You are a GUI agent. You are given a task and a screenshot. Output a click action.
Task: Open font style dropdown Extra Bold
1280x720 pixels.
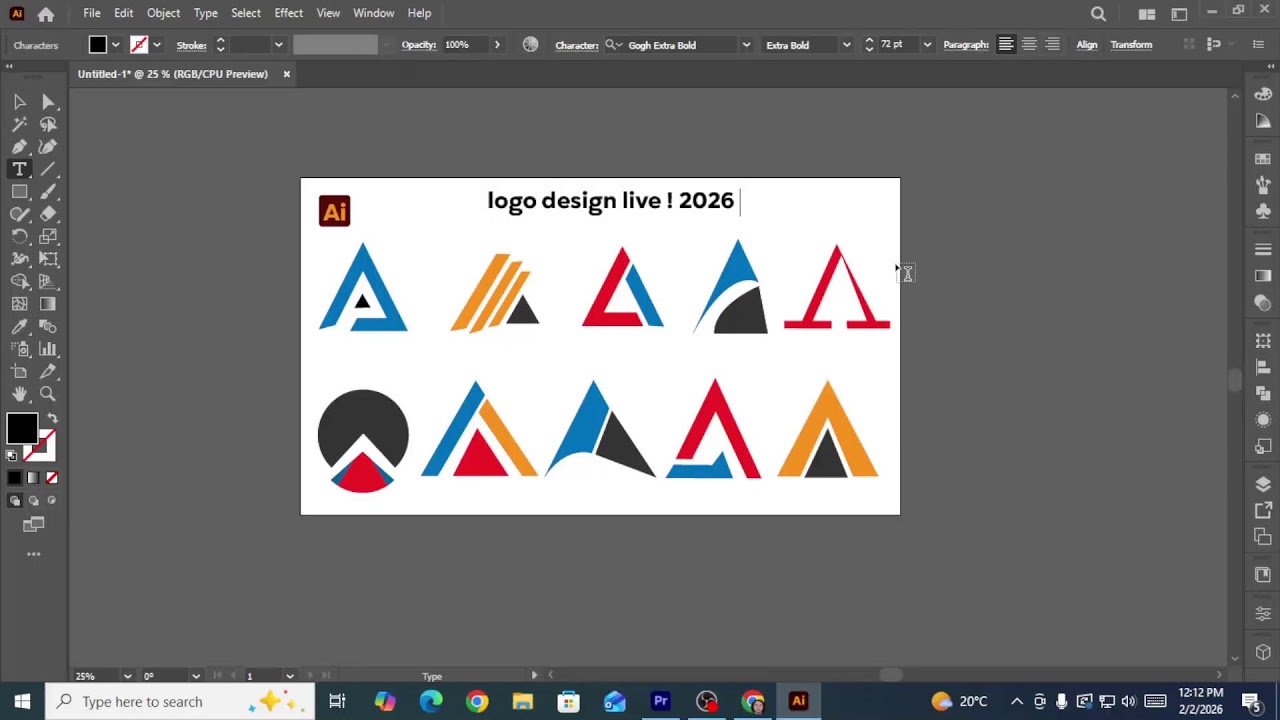(846, 45)
